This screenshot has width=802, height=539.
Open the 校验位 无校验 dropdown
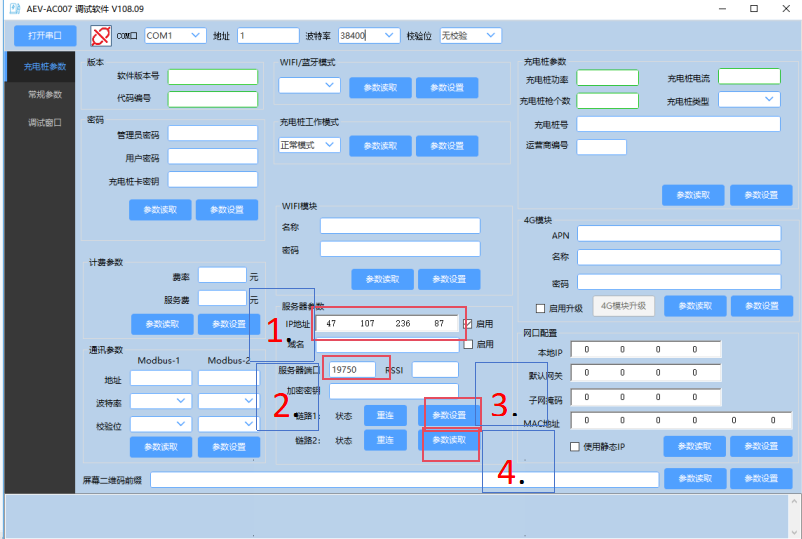(x=469, y=36)
